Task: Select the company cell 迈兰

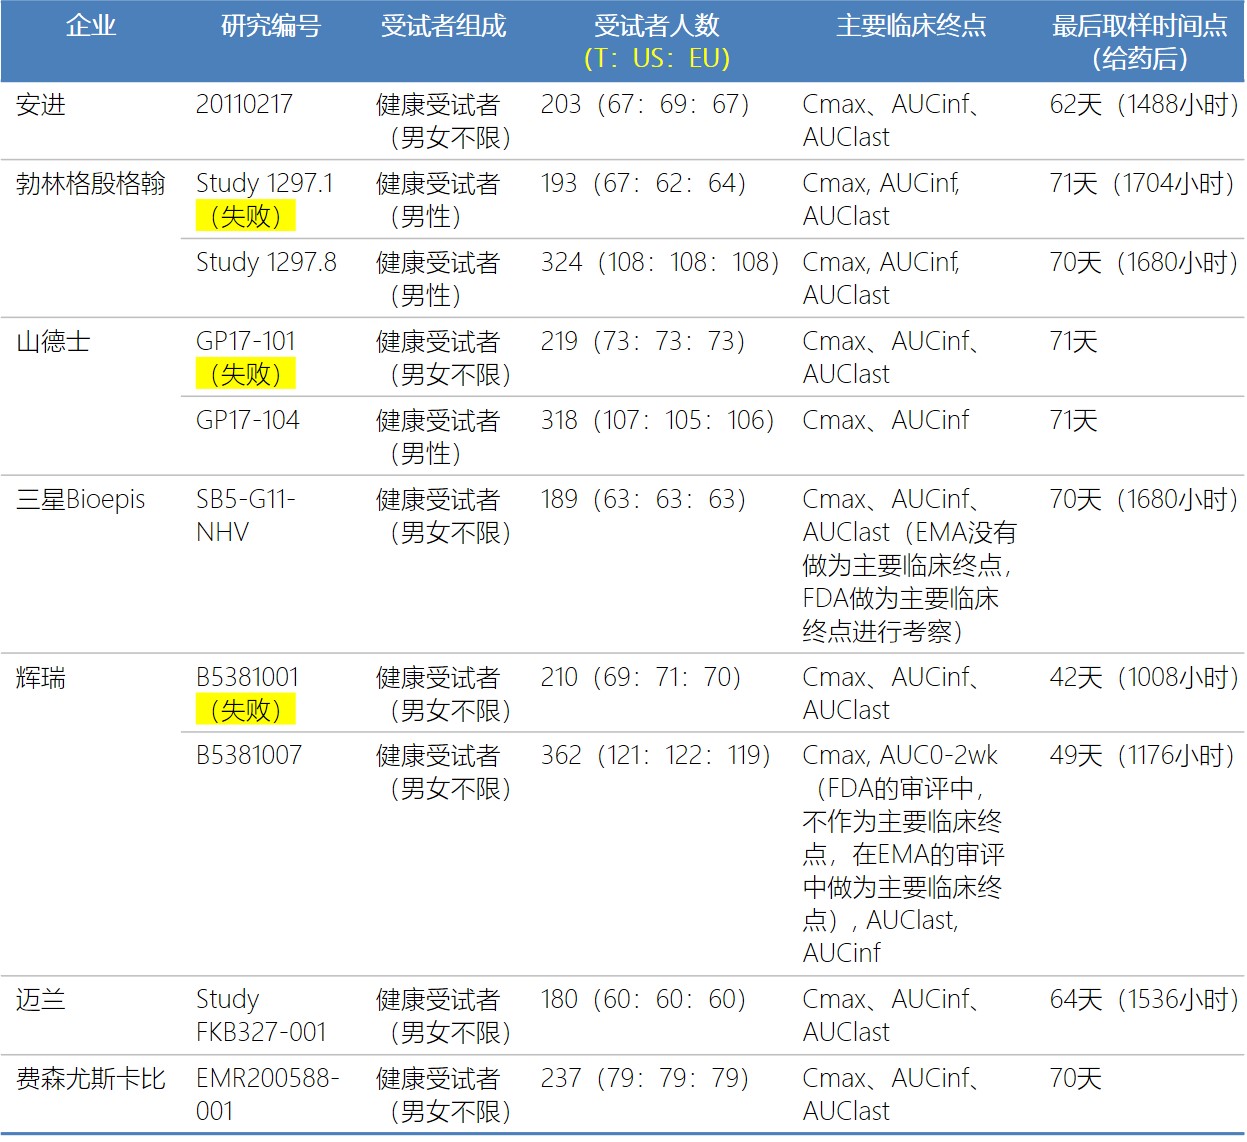Action: (x=41, y=1000)
